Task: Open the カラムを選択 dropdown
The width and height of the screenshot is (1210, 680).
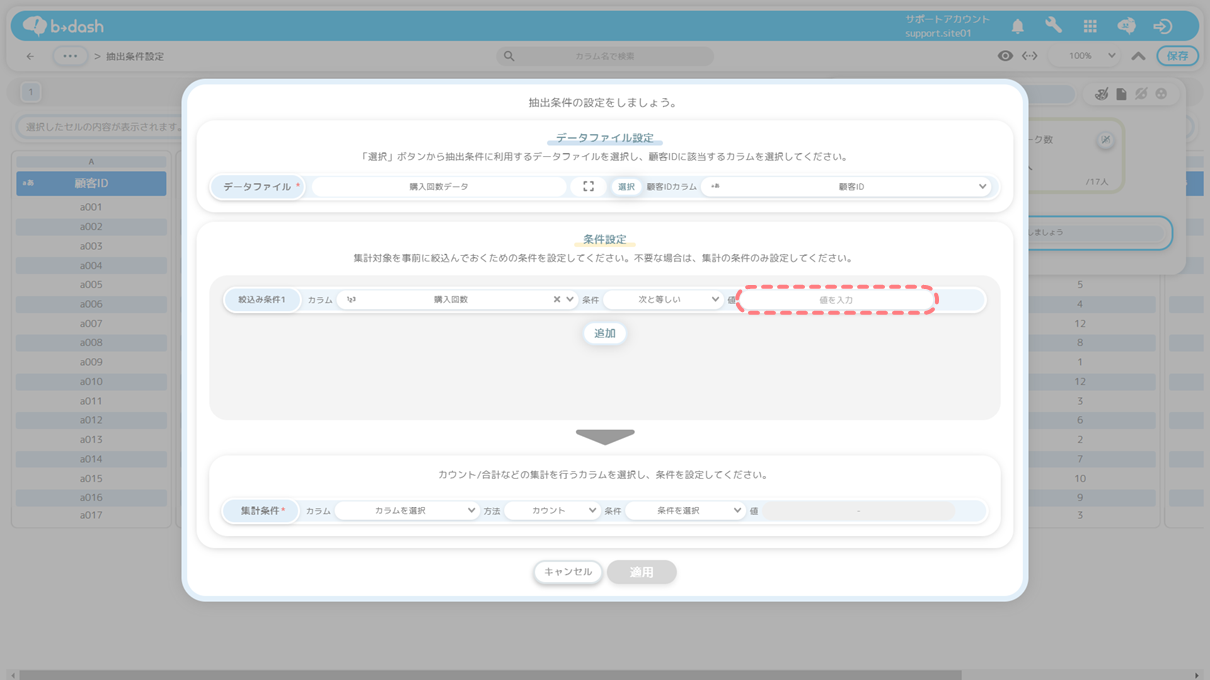Action: [407, 511]
